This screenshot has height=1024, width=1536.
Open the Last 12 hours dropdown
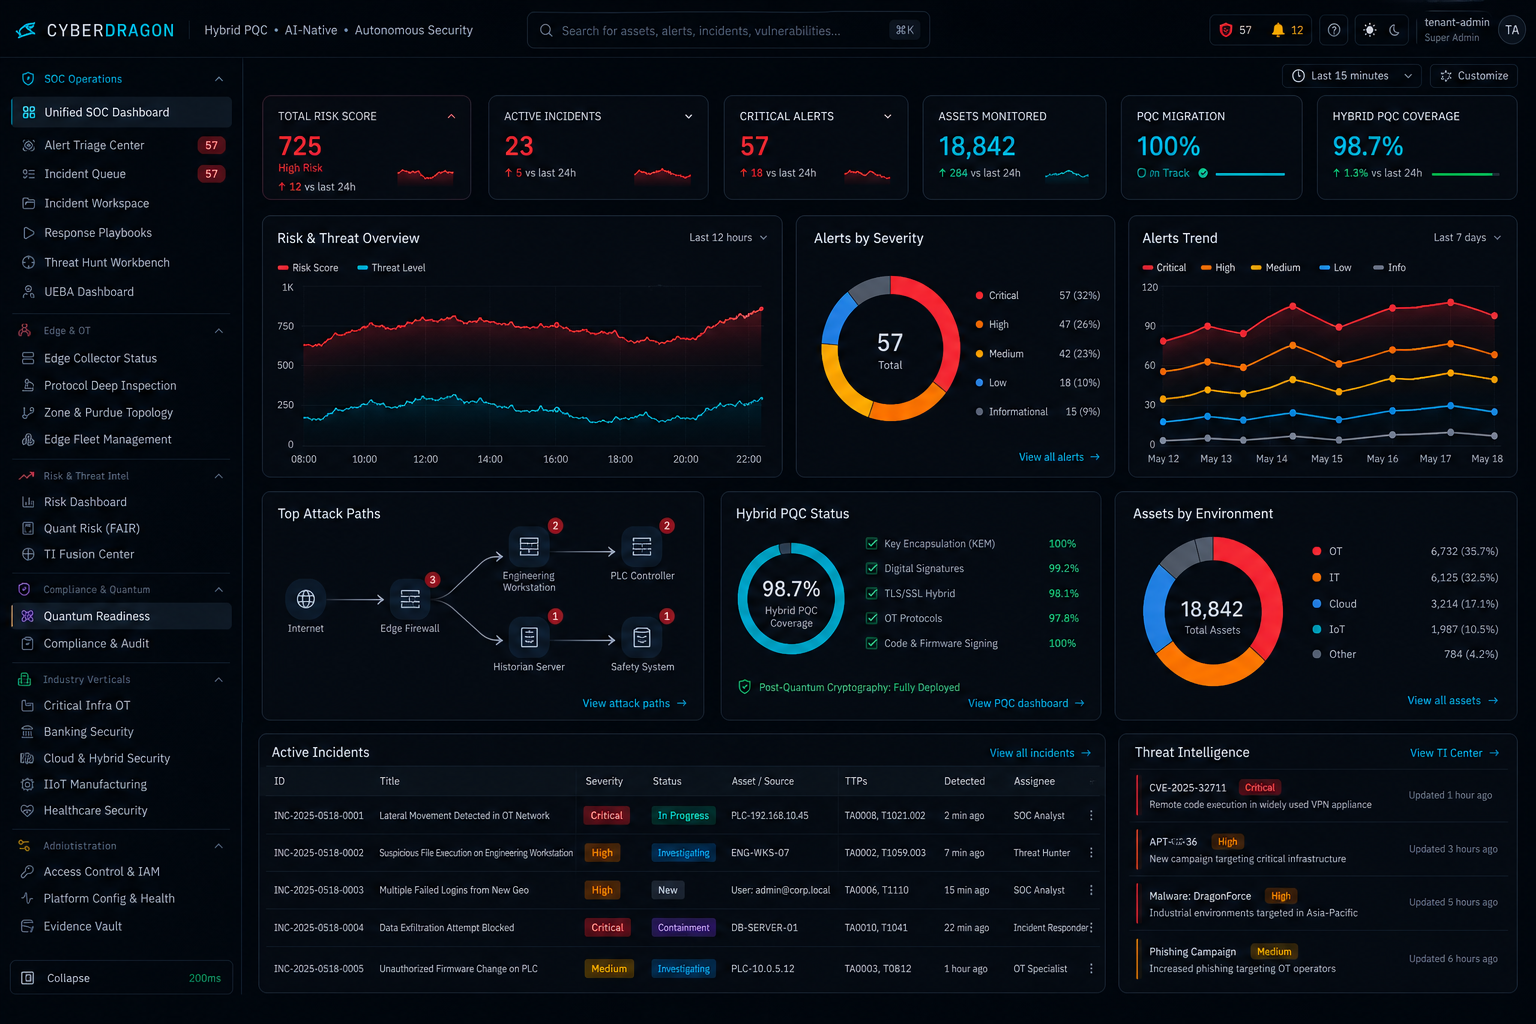(728, 238)
